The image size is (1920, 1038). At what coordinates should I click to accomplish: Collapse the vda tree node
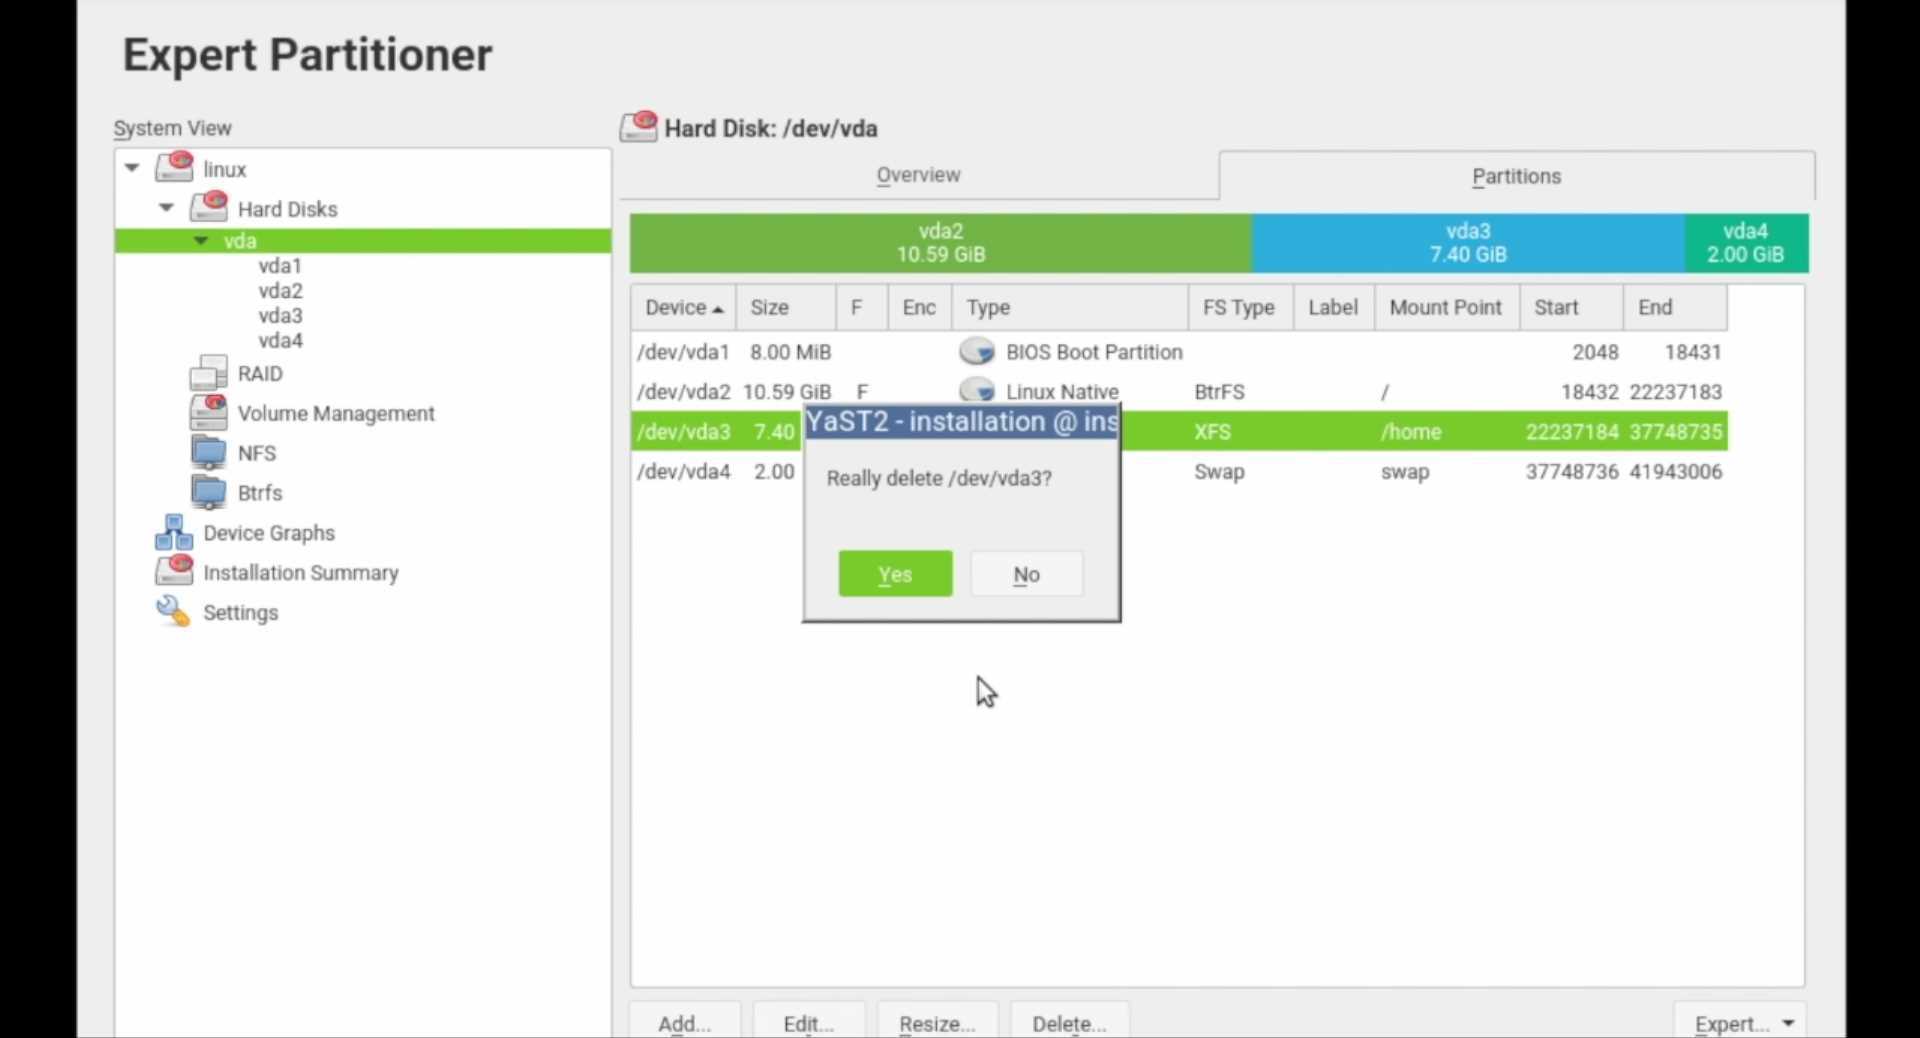click(x=201, y=240)
